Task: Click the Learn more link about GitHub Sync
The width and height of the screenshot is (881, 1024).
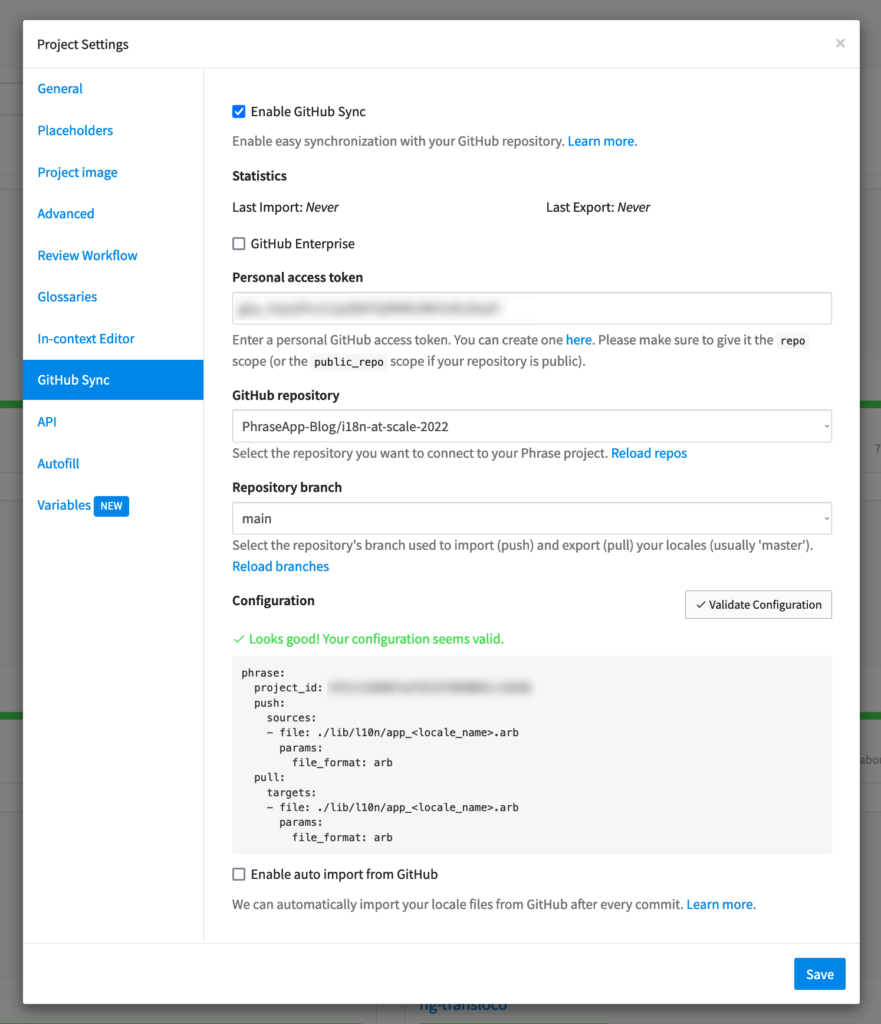Action: [599, 141]
